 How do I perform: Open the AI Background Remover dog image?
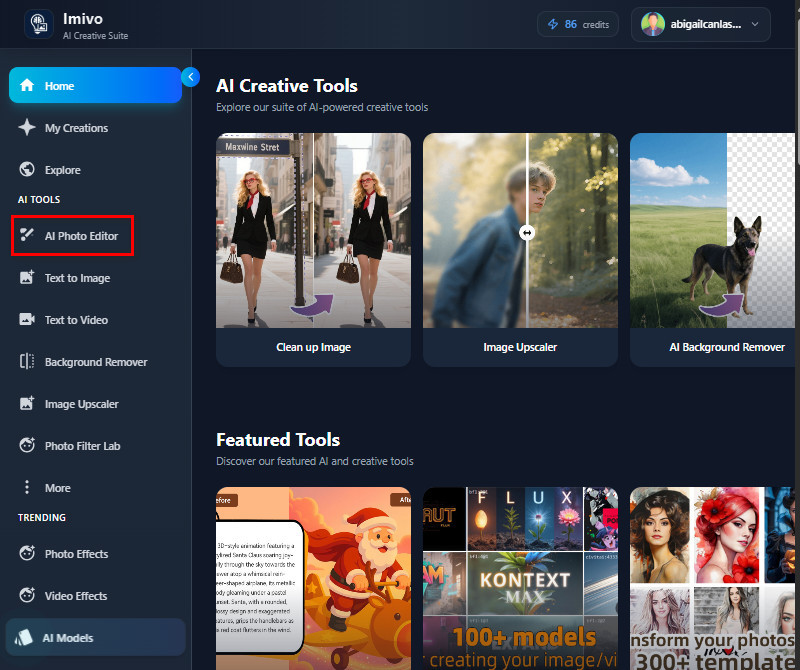pos(714,230)
